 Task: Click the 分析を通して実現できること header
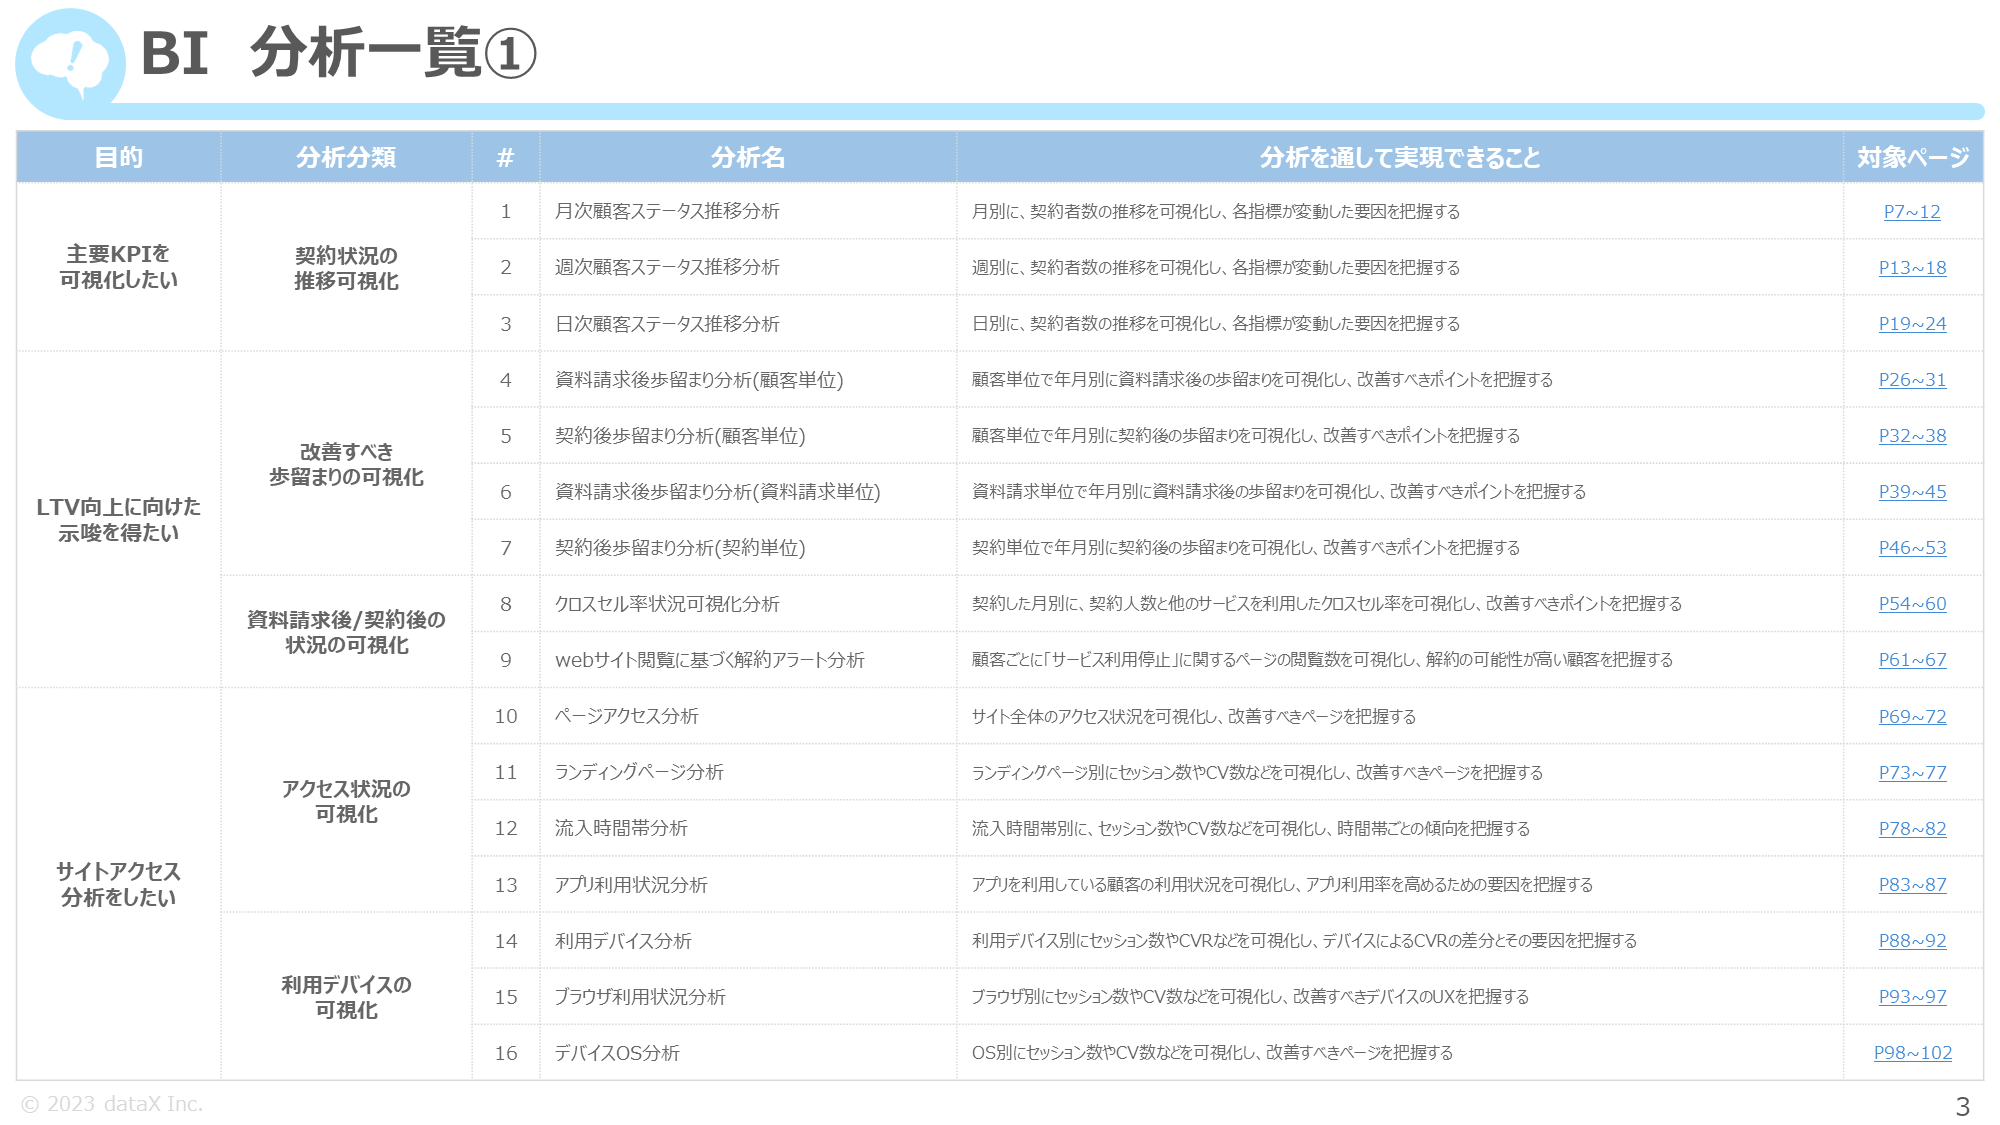pyautogui.click(x=1400, y=157)
